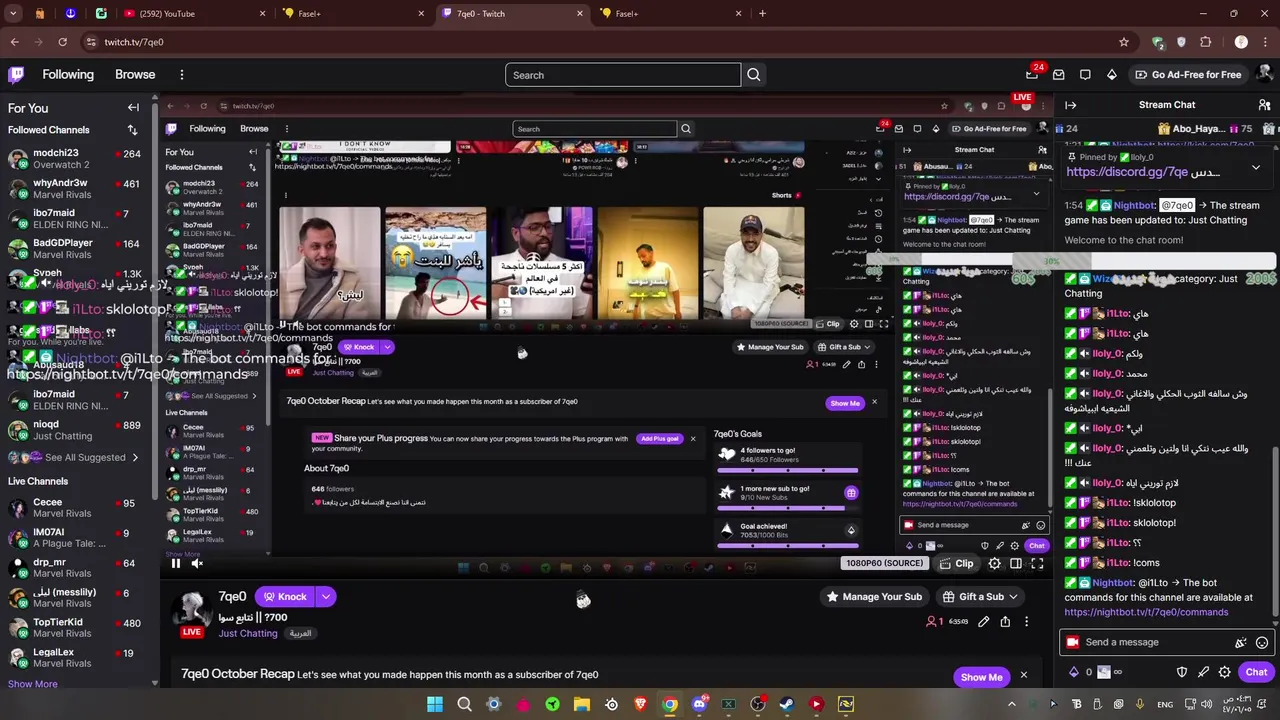Click the Go Ad-Free for Free button
1280x720 pixels.
[x=1188, y=75]
